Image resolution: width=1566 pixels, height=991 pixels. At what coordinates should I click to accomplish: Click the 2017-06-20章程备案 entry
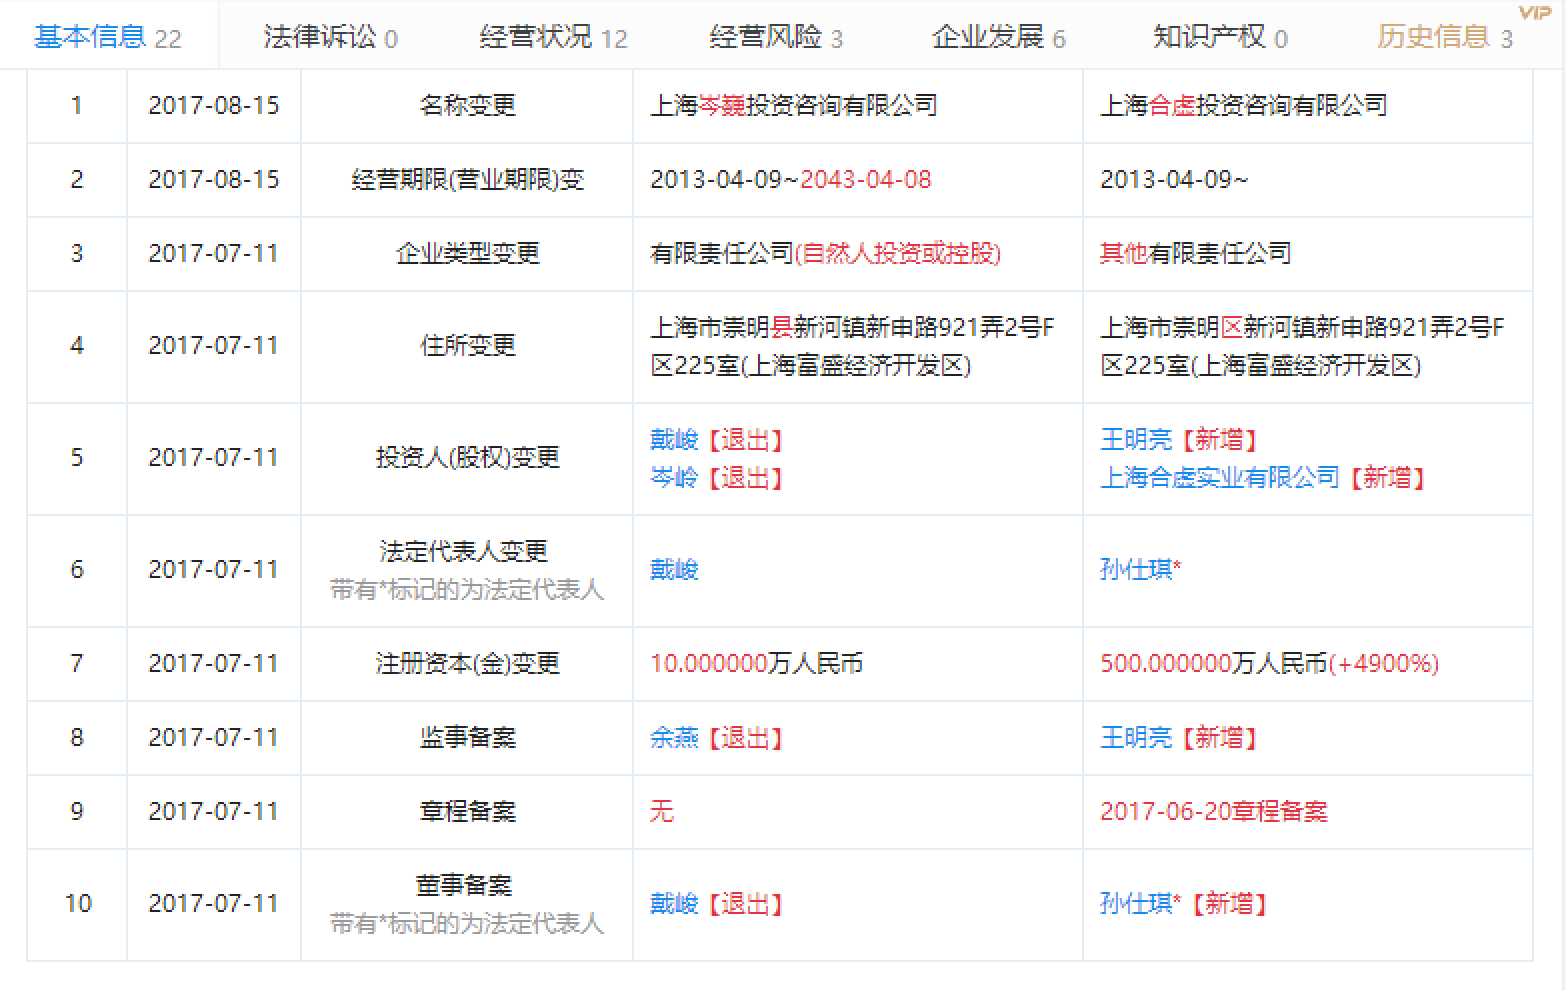1213,811
